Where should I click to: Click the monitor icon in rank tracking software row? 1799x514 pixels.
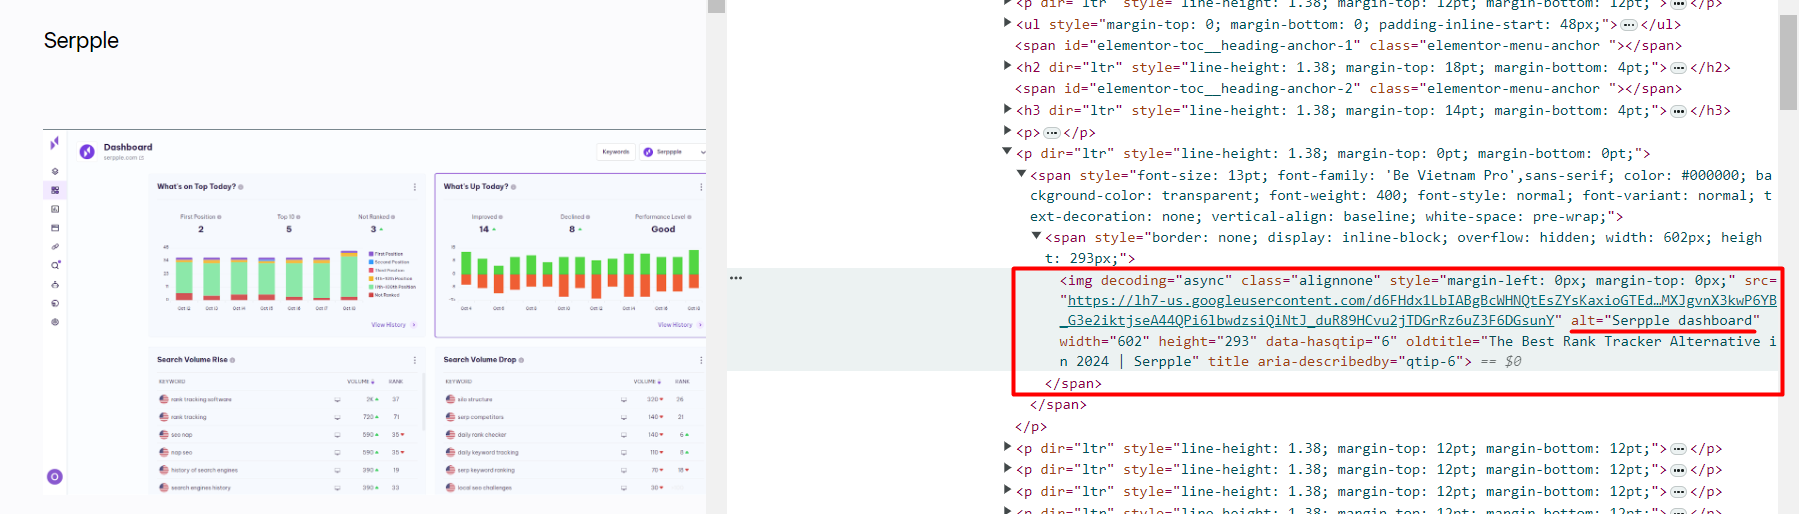337,399
